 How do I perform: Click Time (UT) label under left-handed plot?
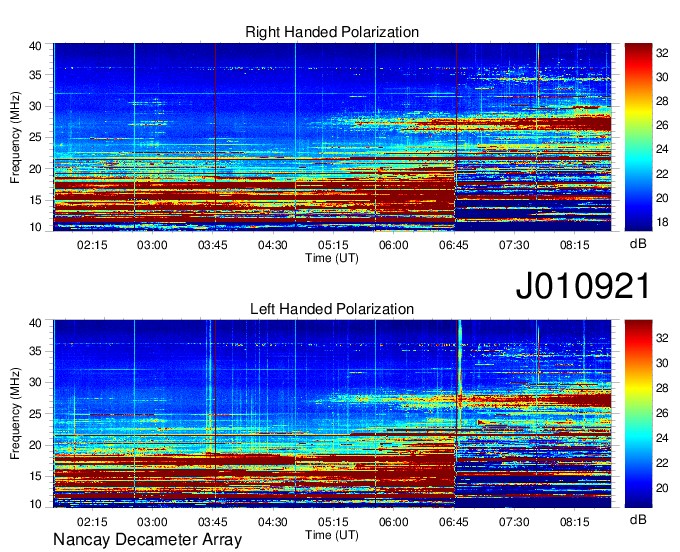332,535
